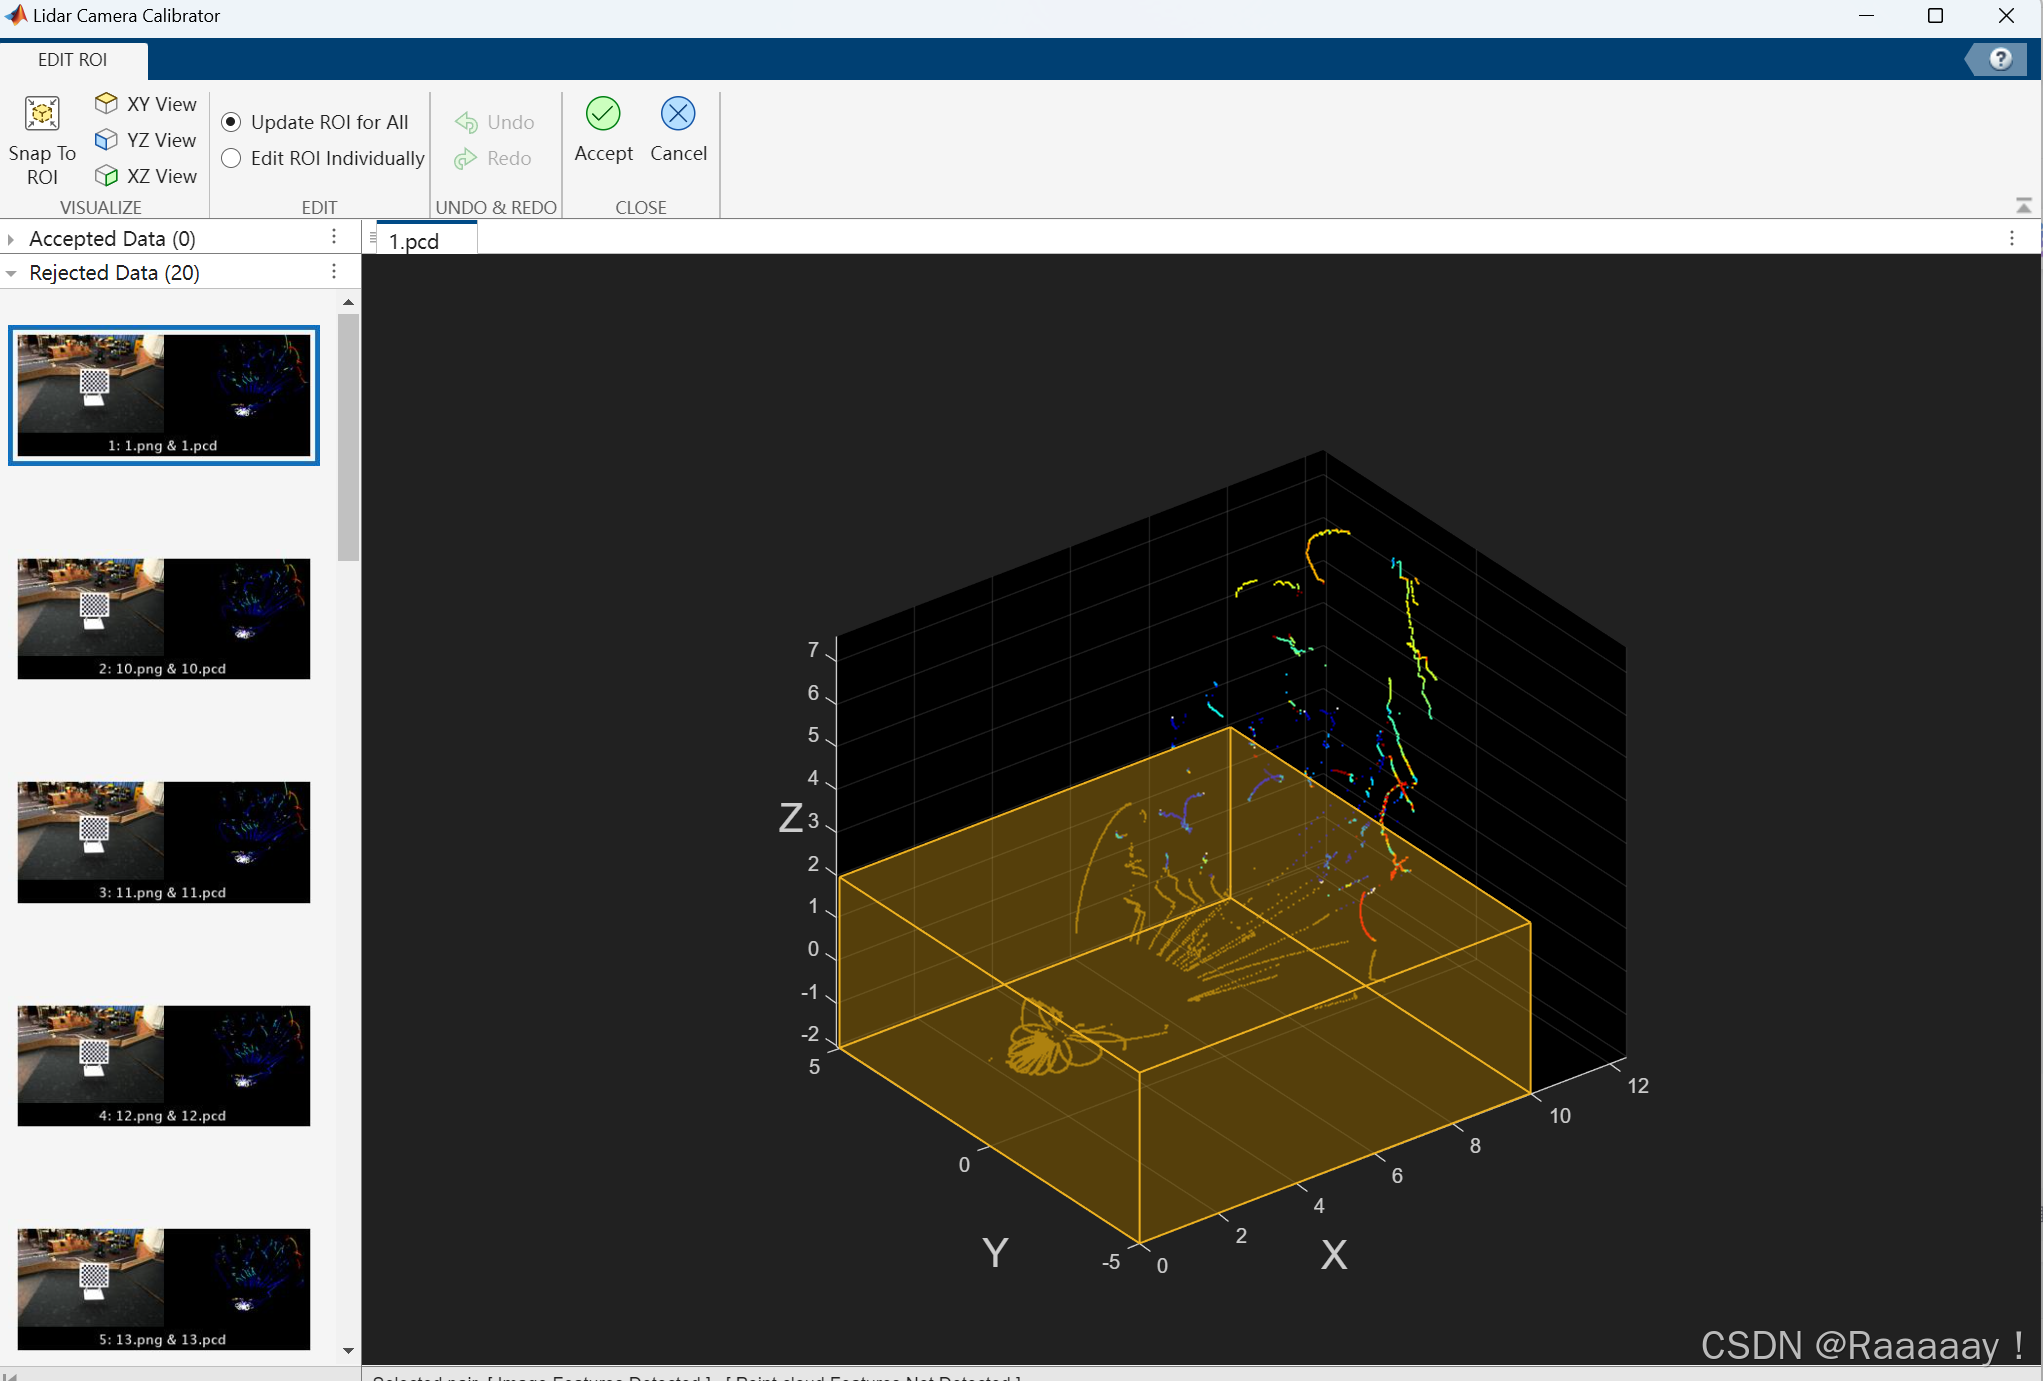Collapse the toolstrip with the arrow icon
The width and height of the screenshot is (2043, 1381).
pyautogui.click(x=2023, y=205)
